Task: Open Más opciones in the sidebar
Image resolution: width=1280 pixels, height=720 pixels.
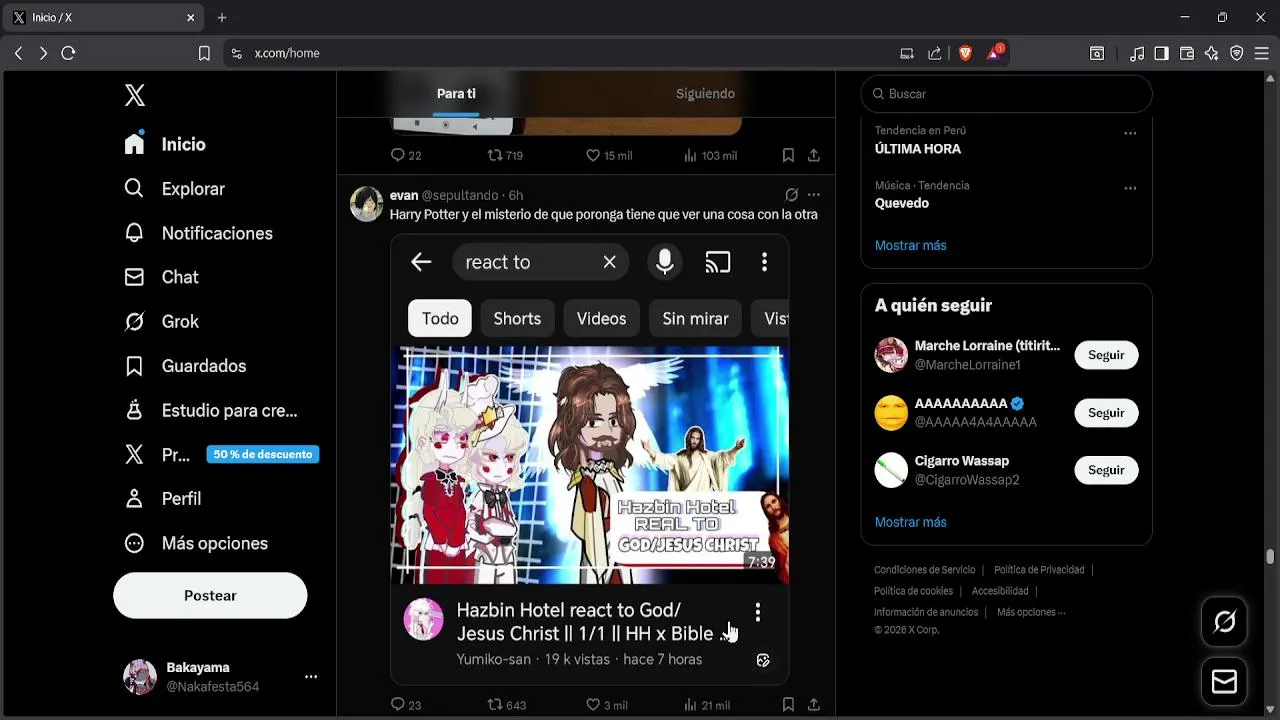Action: 195,543
